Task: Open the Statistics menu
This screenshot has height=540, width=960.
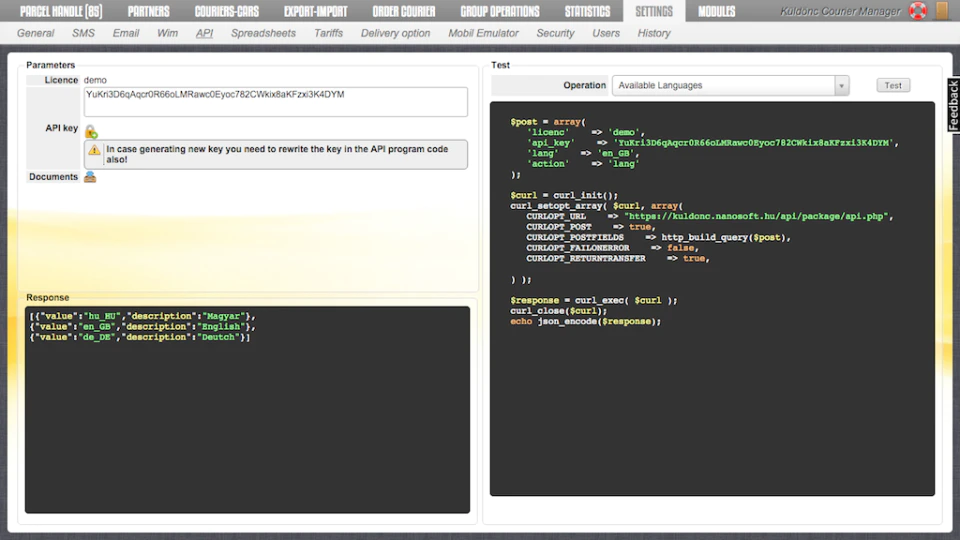Action: click(588, 11)
